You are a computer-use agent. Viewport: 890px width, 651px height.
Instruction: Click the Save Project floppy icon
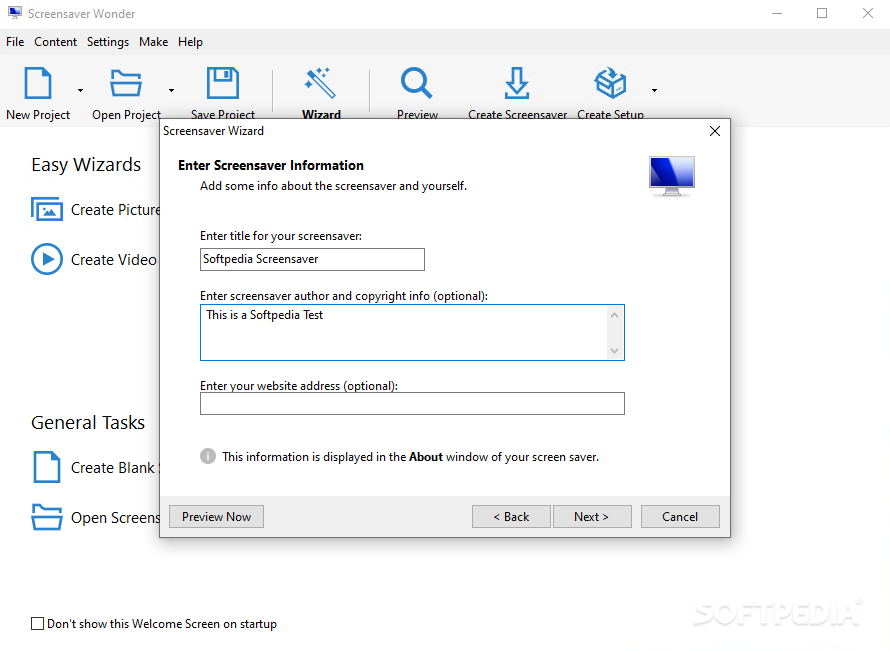(x=222, y=83)
